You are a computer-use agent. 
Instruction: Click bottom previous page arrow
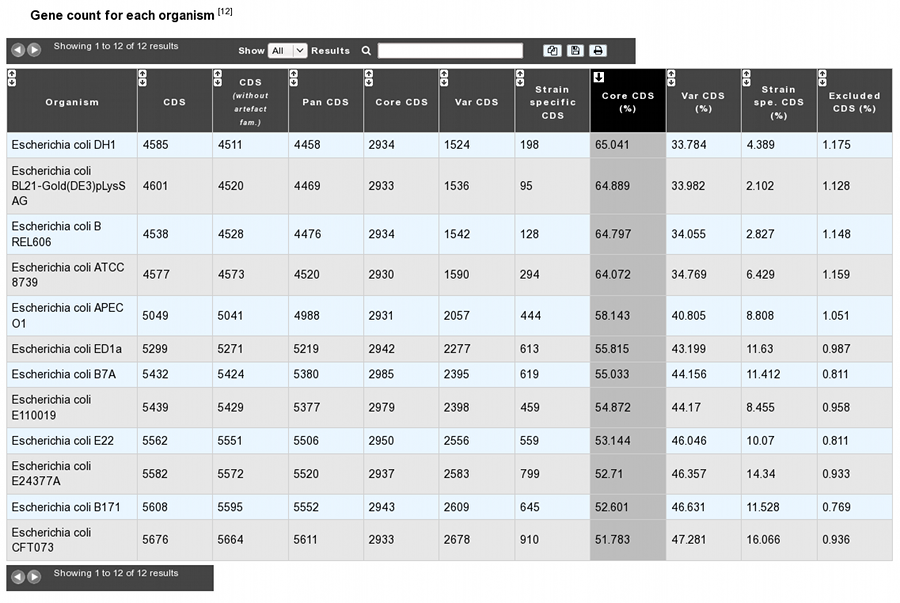[18, 577]
